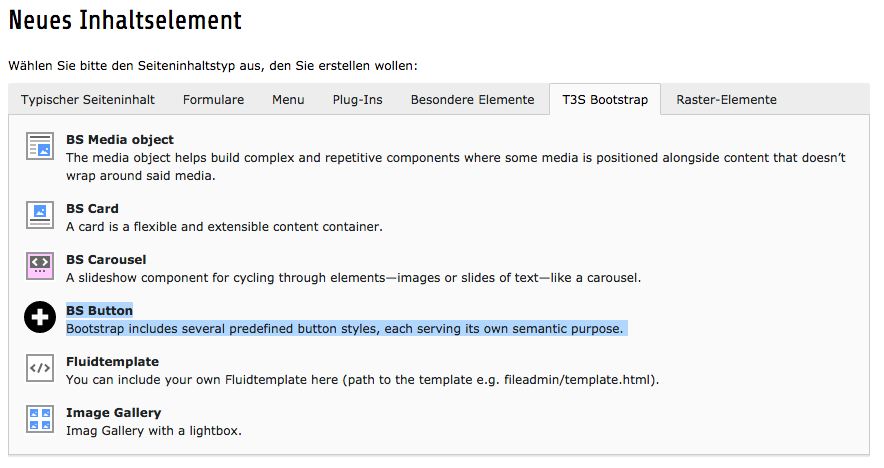Viewport: 884px width, 468px height.
Task: Click the BS Media object title link
Action: click(x=120, y=140)
